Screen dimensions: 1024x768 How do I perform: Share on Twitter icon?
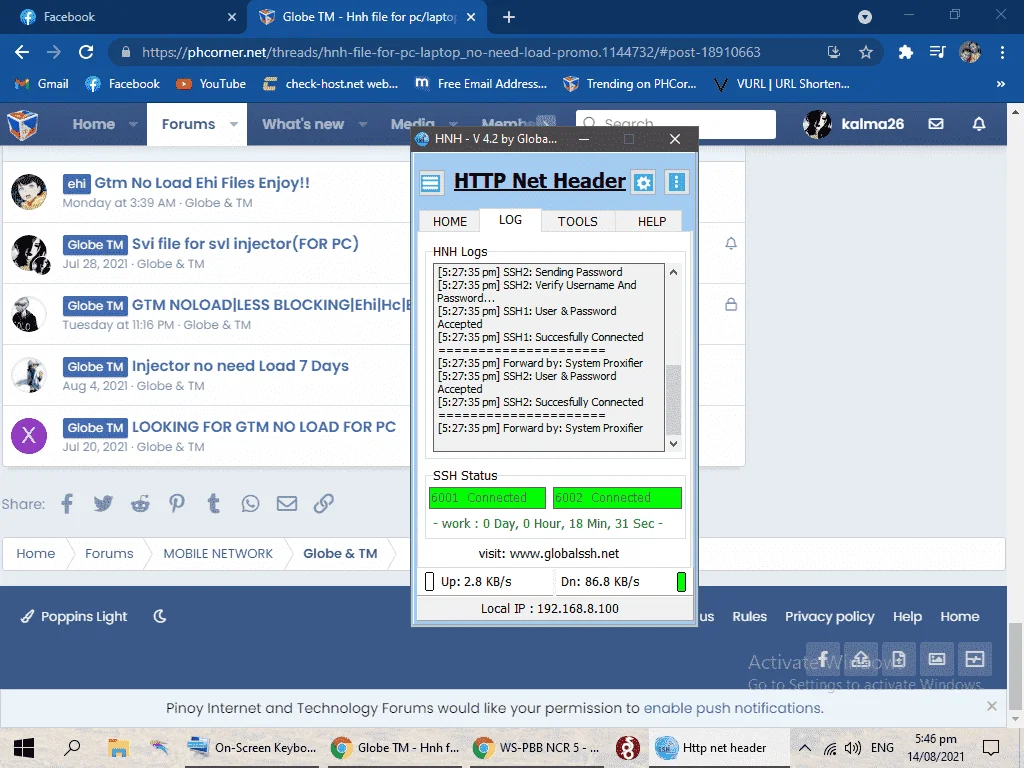pos(103,504)
